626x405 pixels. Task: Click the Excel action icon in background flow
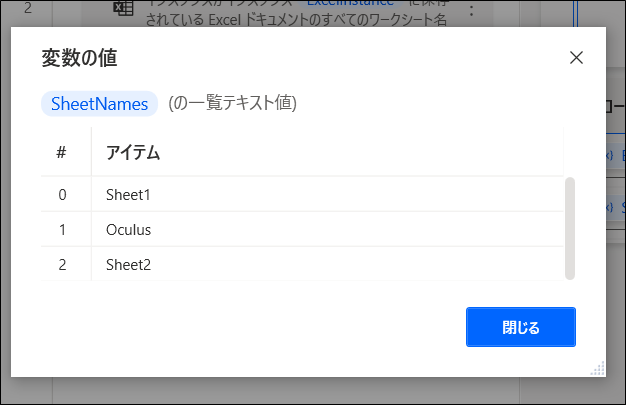click(x=123, y=8)
